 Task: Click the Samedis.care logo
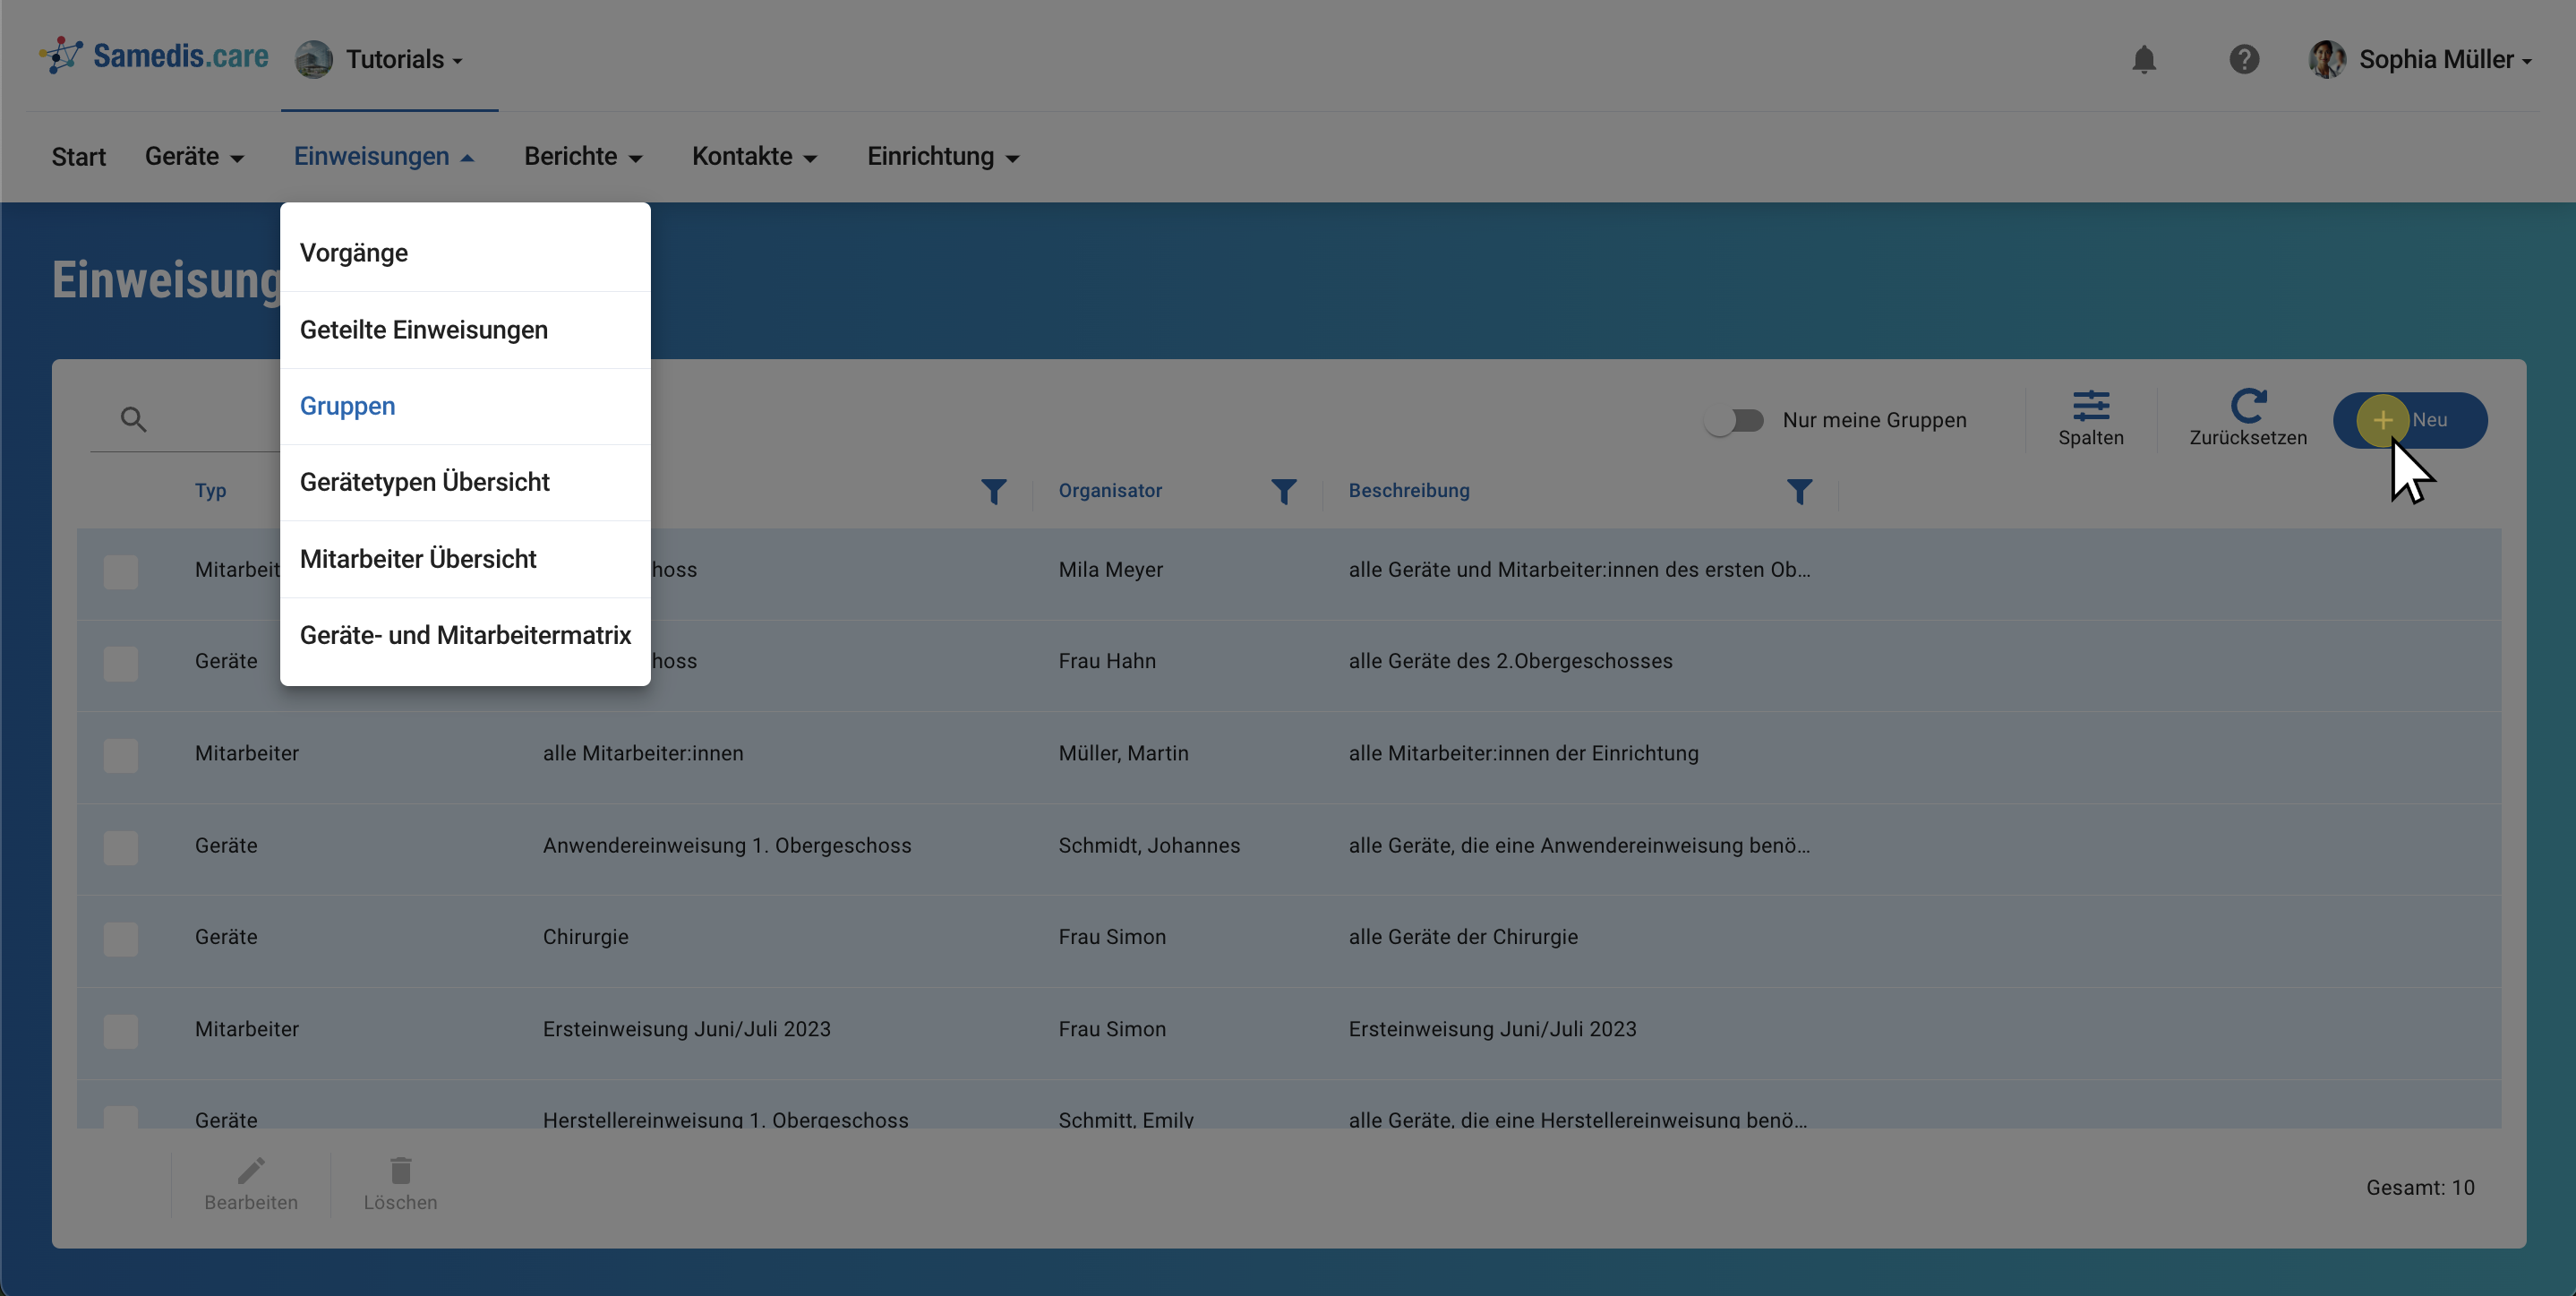click(x=155, y=56)
